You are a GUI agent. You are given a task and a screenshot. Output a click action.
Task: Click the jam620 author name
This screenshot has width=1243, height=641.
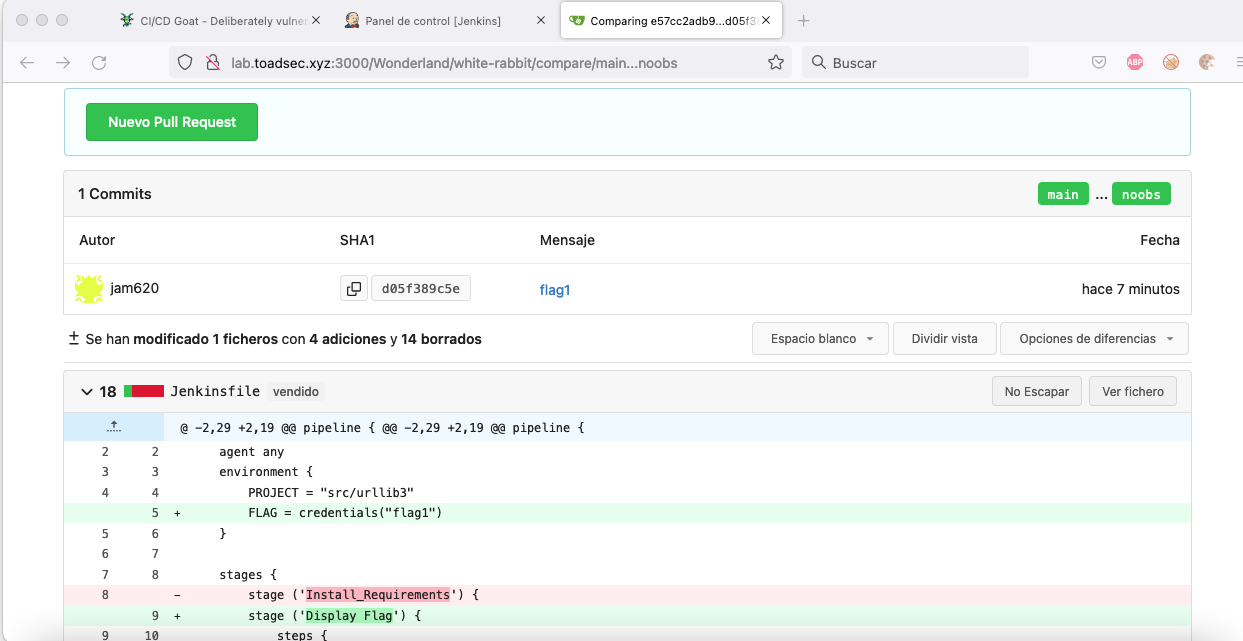point(135,289)
